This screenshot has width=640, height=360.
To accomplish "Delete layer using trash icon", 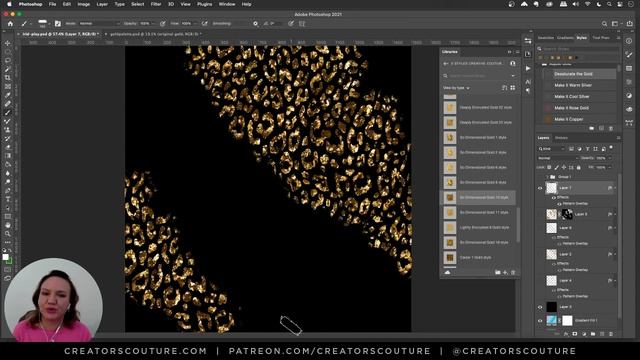I will click(x=611, y=334).
